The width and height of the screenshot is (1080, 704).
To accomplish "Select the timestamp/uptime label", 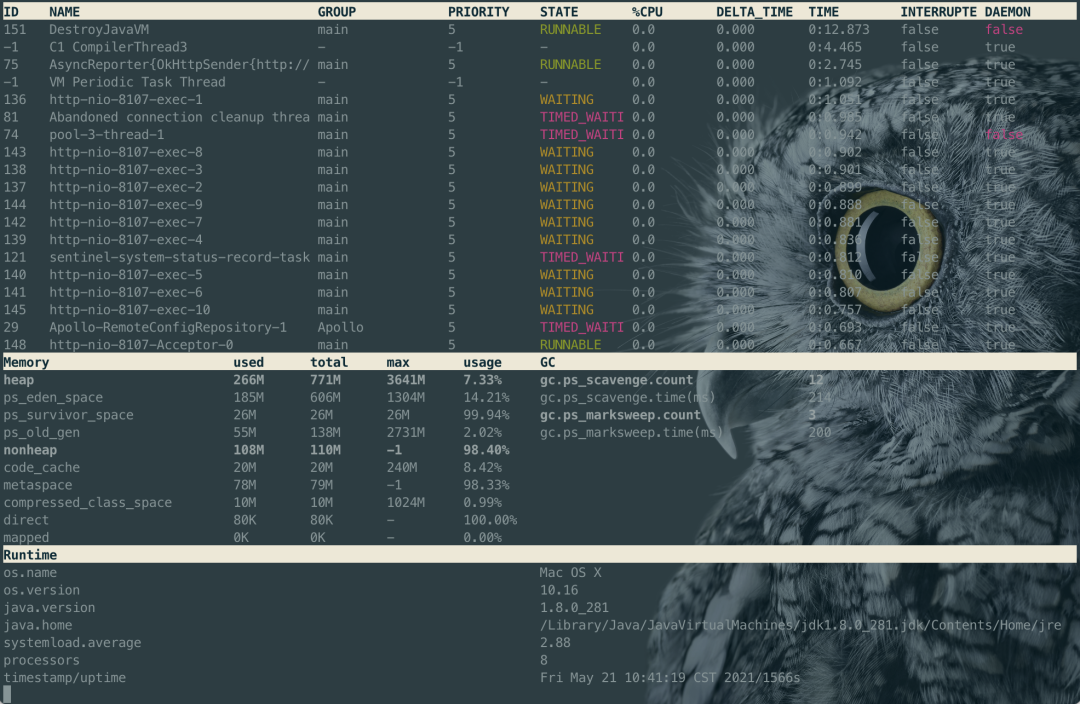I will 65,678.
